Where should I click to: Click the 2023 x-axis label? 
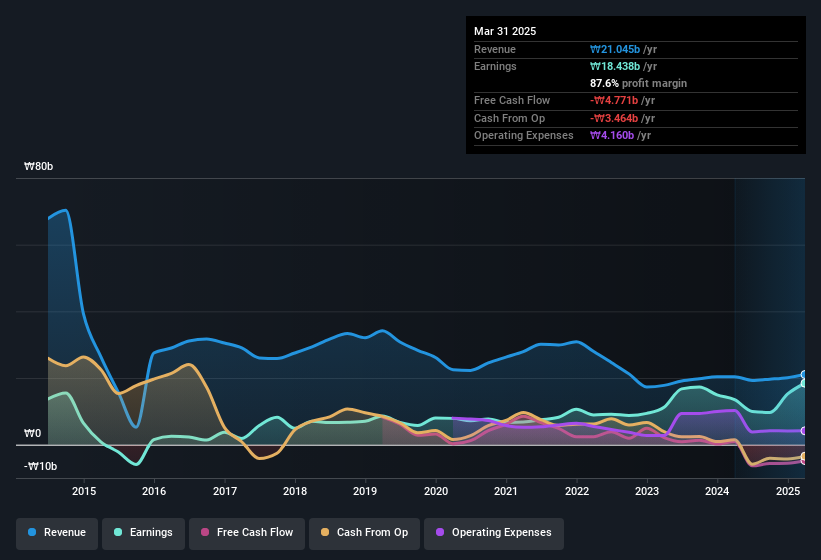[647, 491]
